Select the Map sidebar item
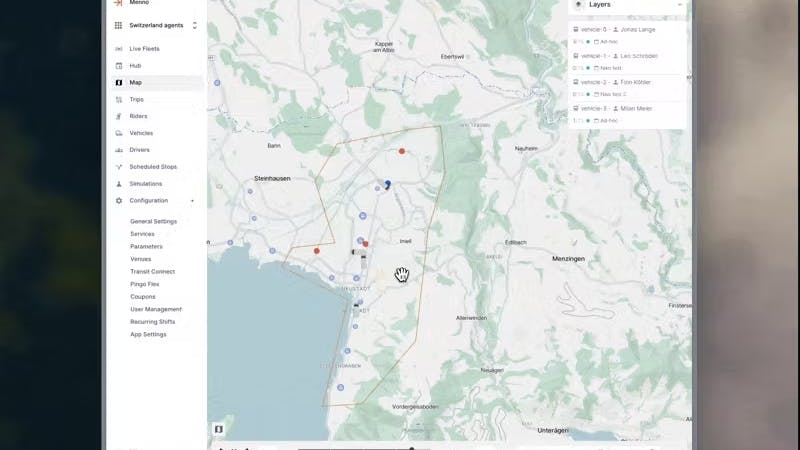Screen dimensions: 800x450 click(x=157, y=83)
